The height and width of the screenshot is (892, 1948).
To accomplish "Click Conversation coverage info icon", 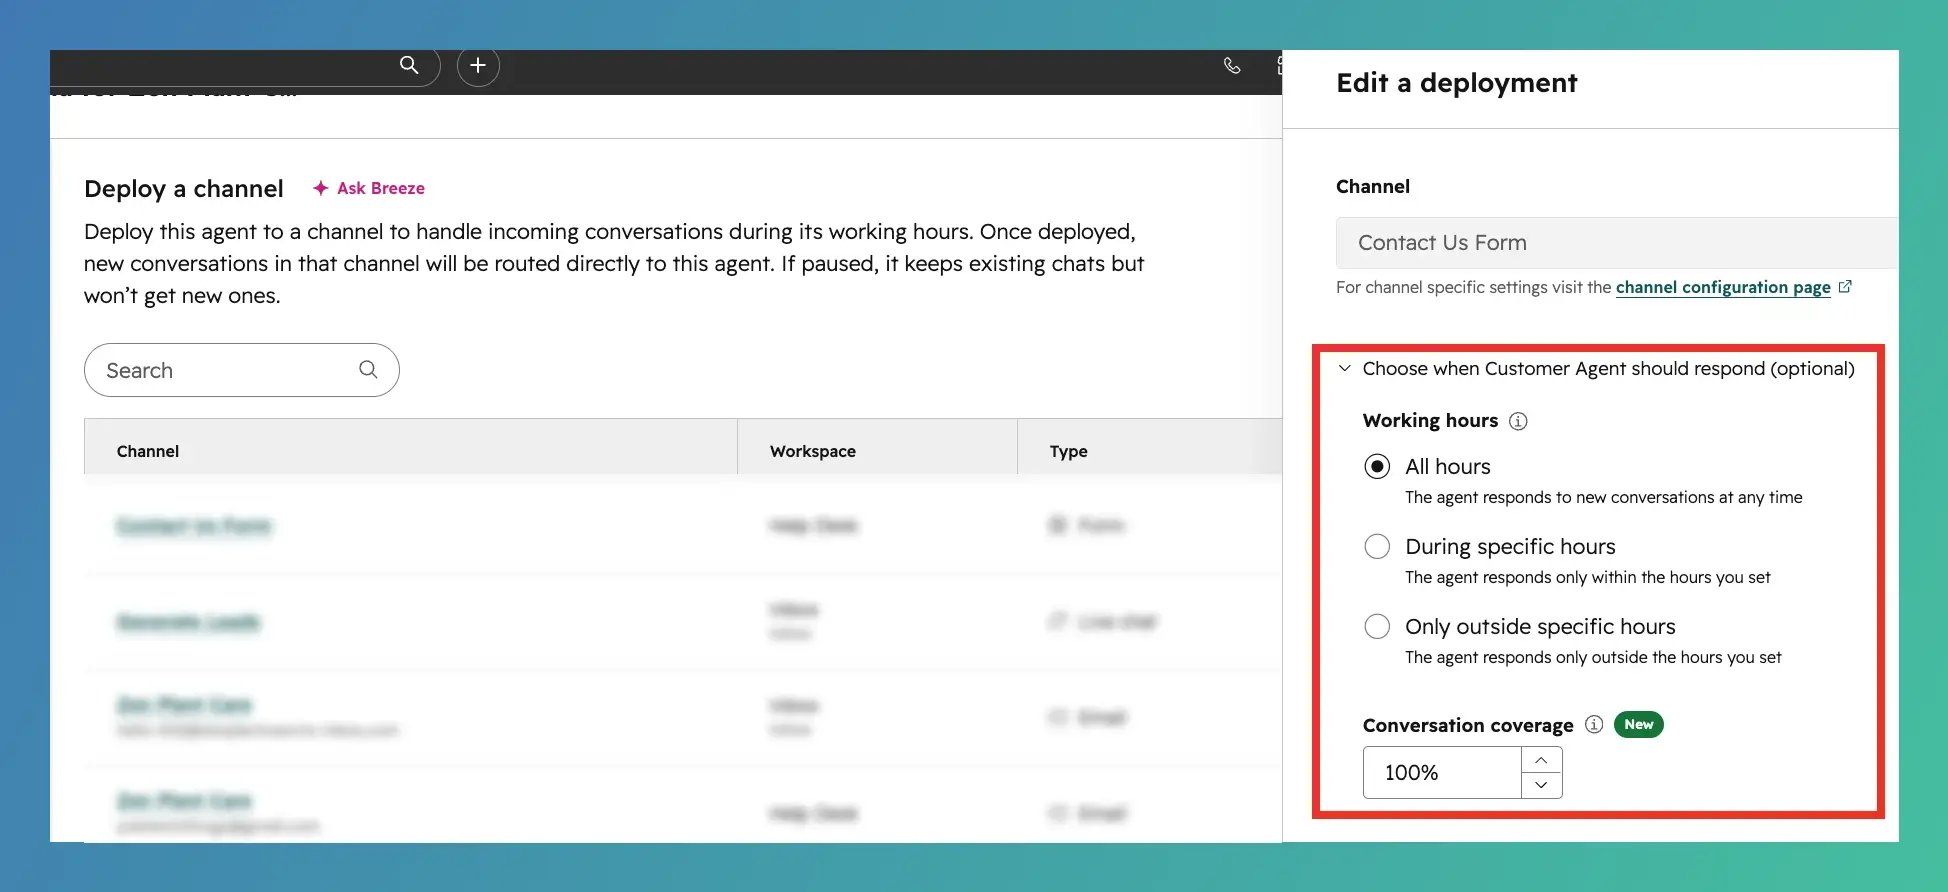I will coord(1594,724).
